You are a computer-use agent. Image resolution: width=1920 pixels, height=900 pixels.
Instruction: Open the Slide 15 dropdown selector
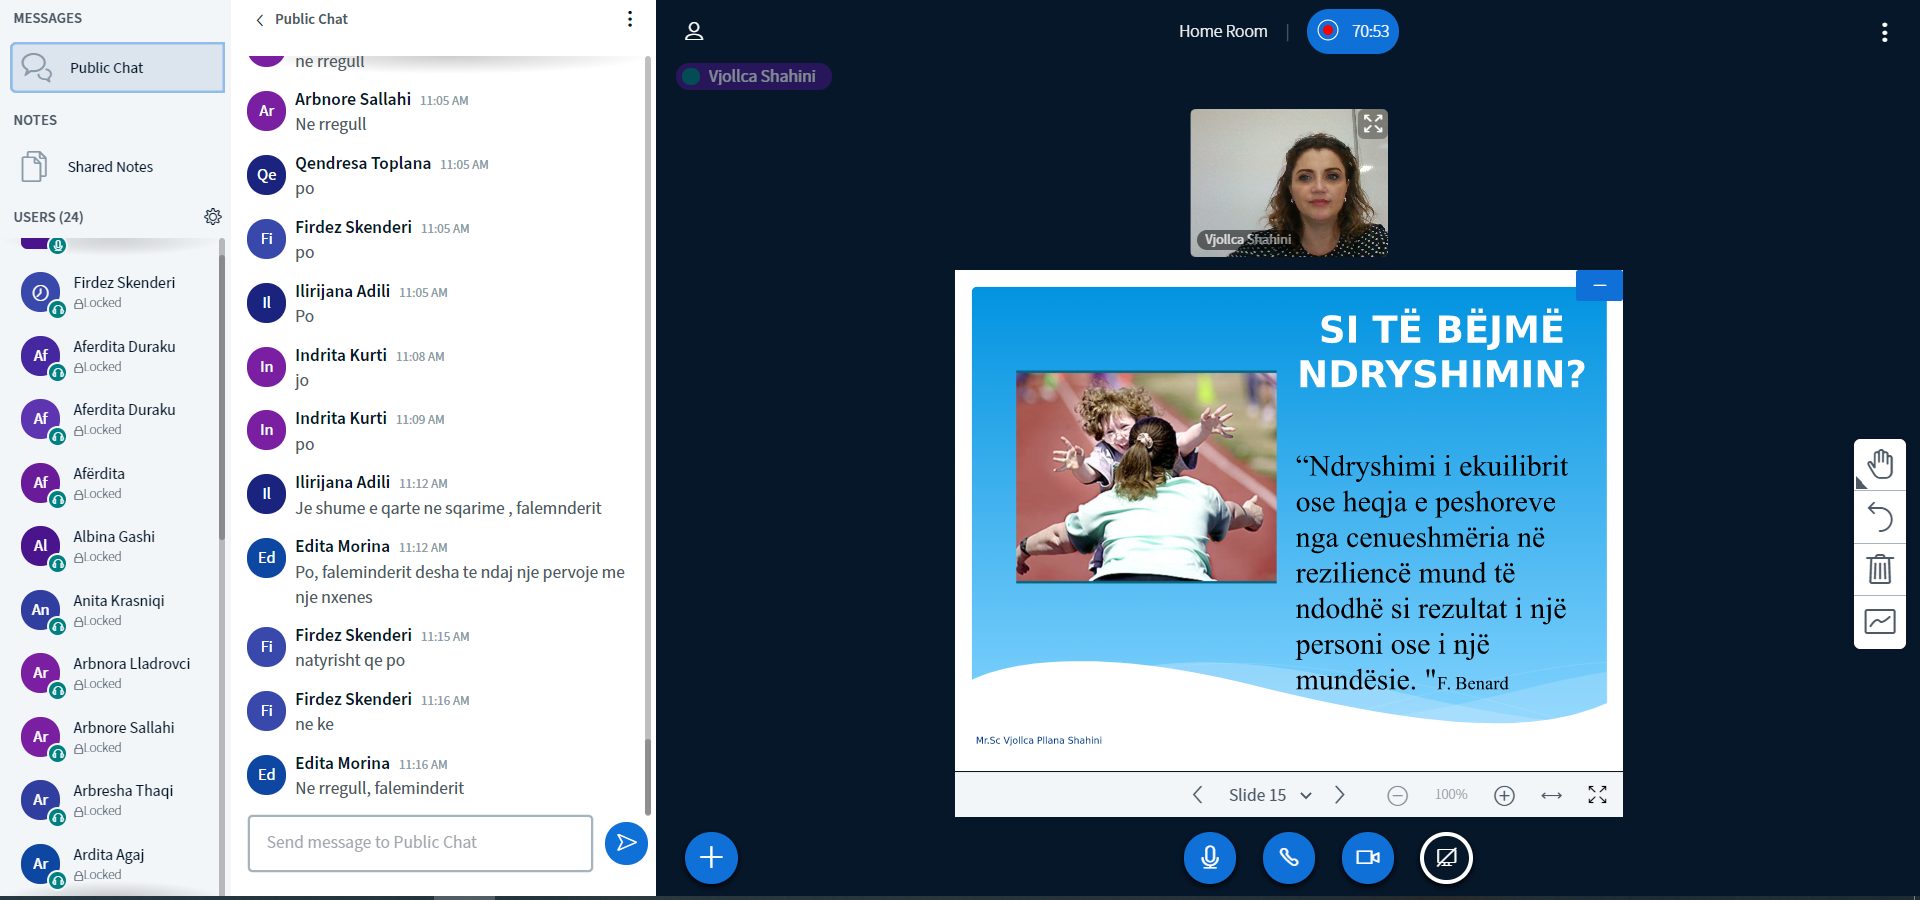(x=1269, y=795)
